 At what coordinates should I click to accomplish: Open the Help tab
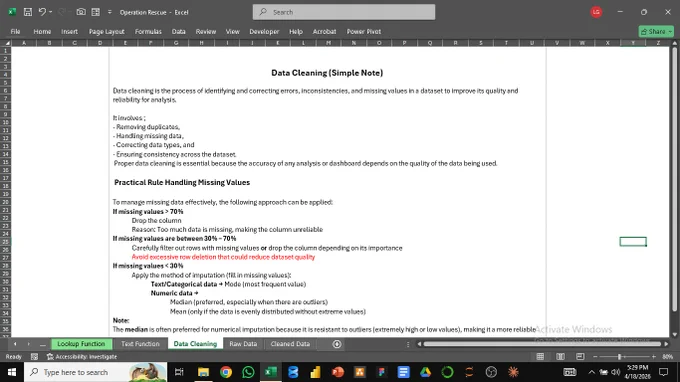point(296,32)
